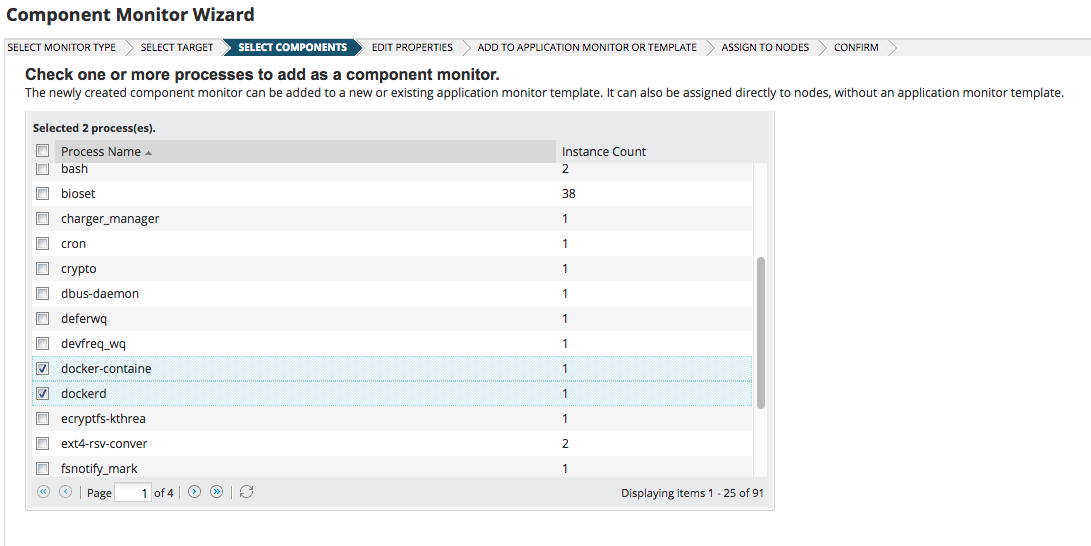Viewport: 1091px width, 546px height.
Task: Refresh the process list
Action: (x=246, y=492)
